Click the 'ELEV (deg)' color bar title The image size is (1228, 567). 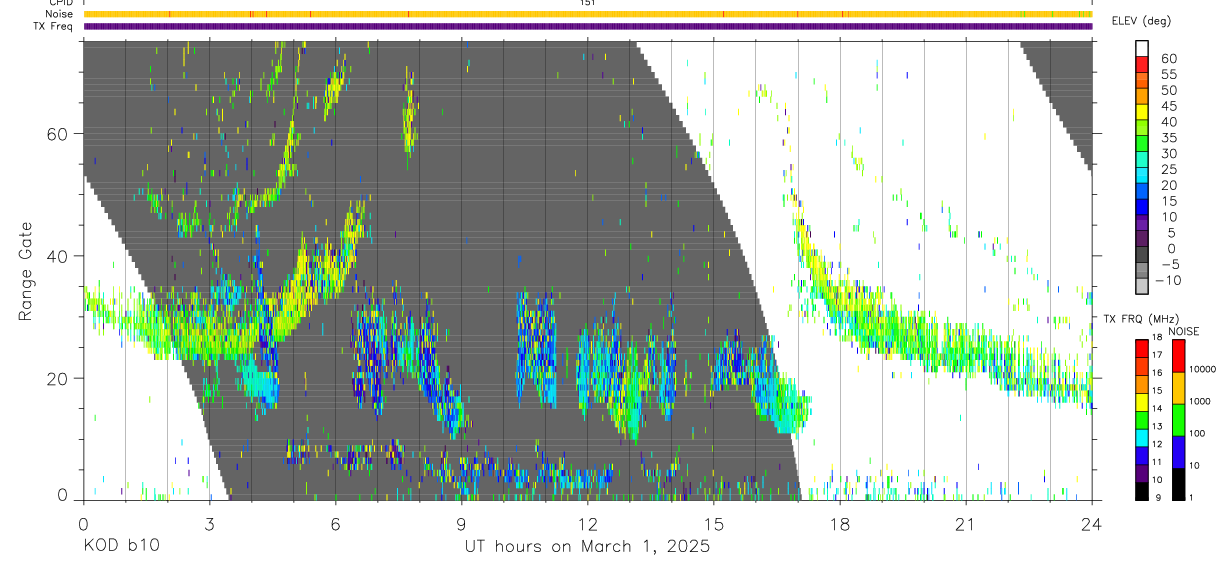[1141, 21]
